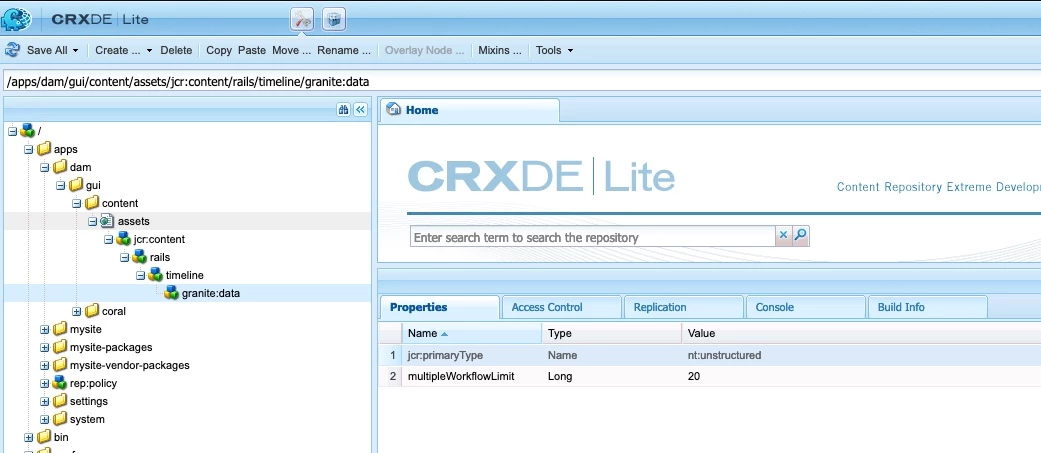Select the mysite-vendor-packages tree label
Screen dimensions: 1041x453
click(129, 365)
